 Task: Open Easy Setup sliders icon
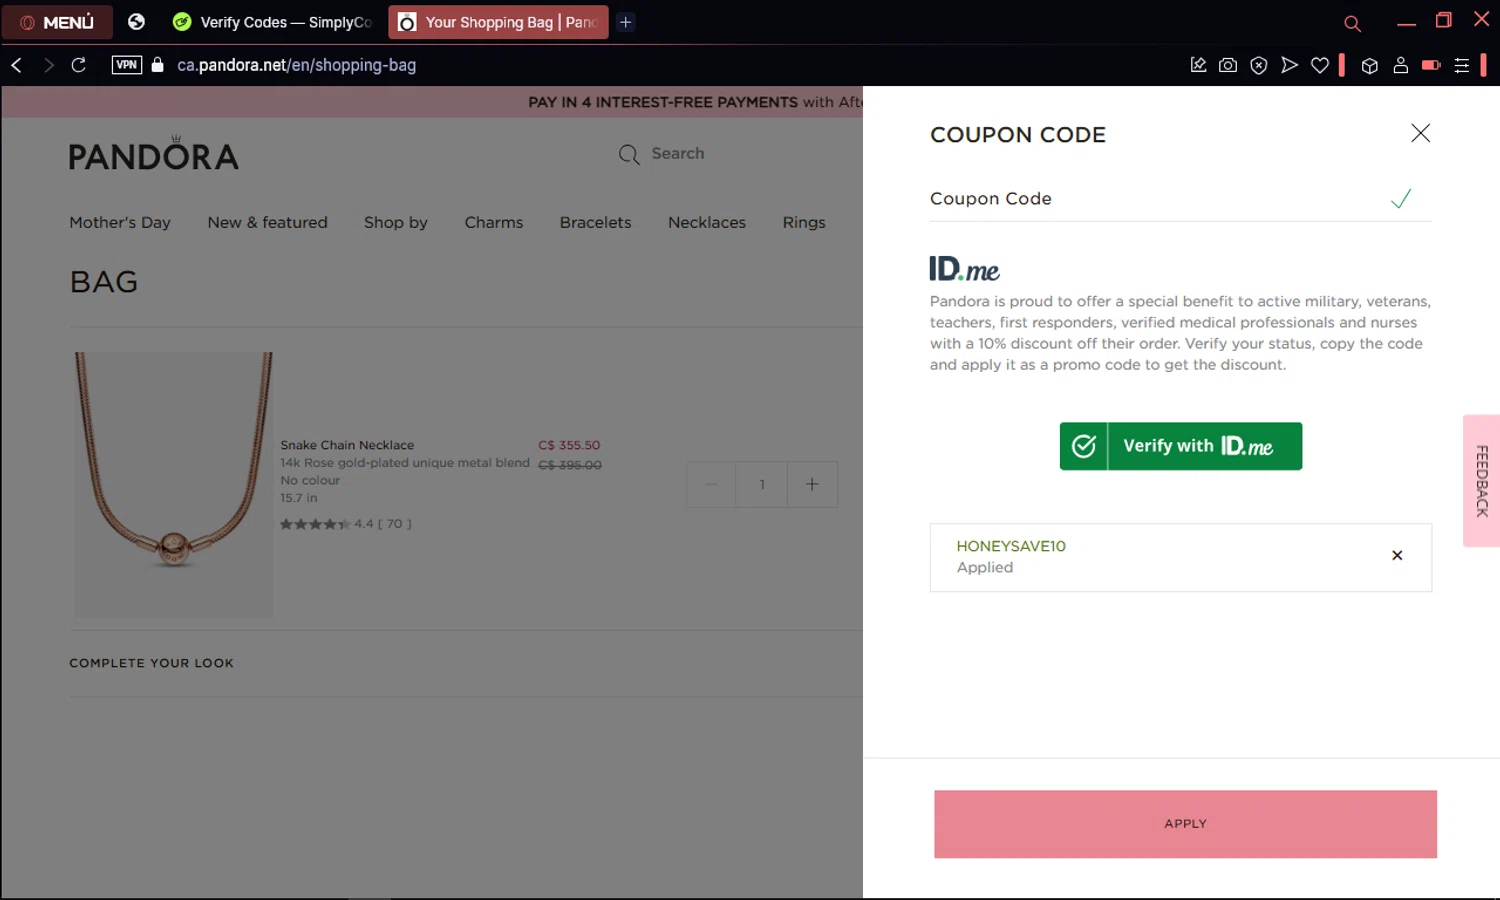(1462, 65)
